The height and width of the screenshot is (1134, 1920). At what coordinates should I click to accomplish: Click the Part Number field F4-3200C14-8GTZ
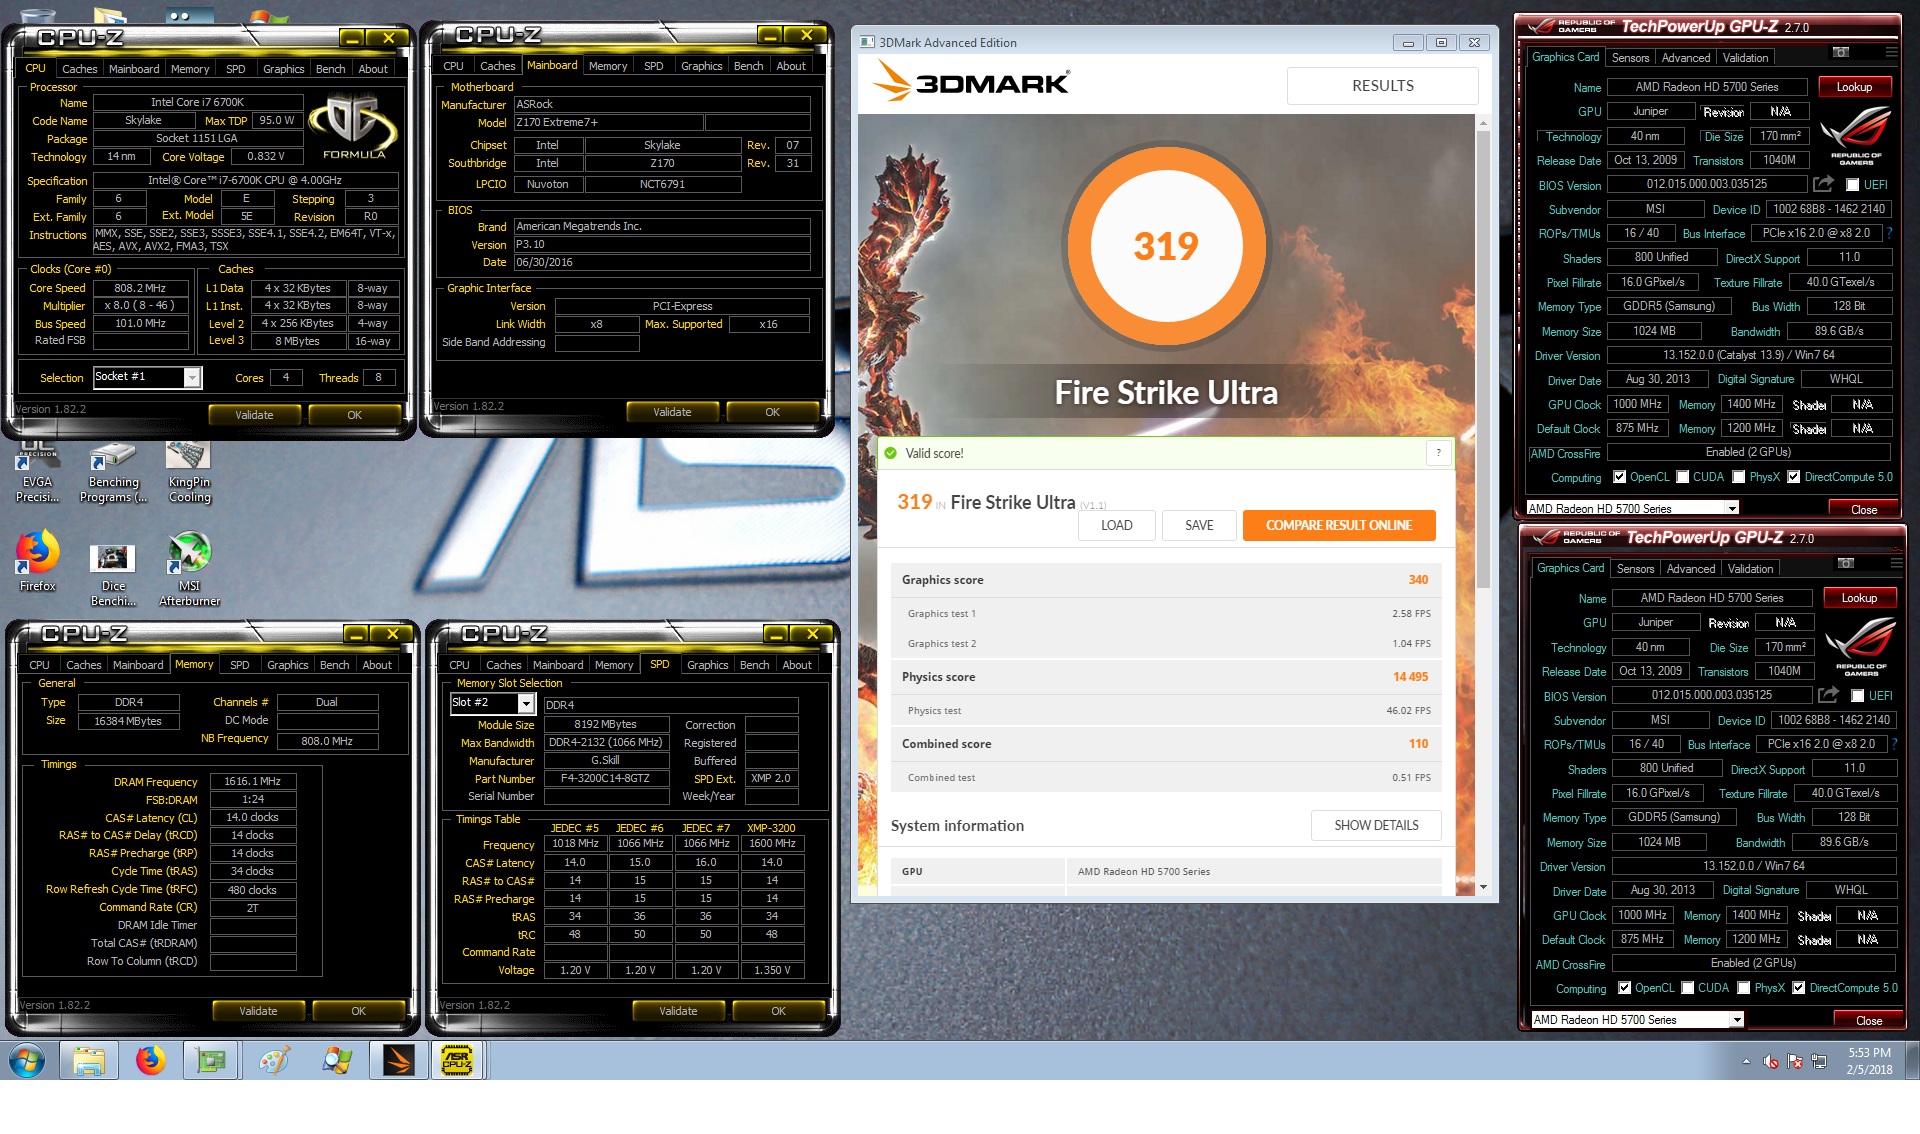(606, 778)
